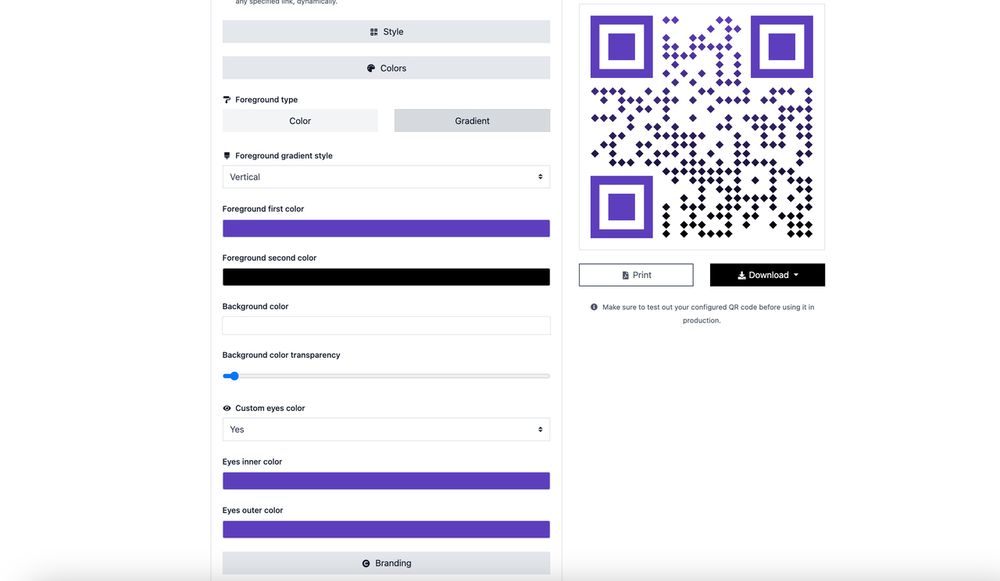This screenshot has height=581, width=1000.
Task: Open the Colors section header
Action: [x=386, y=68]
